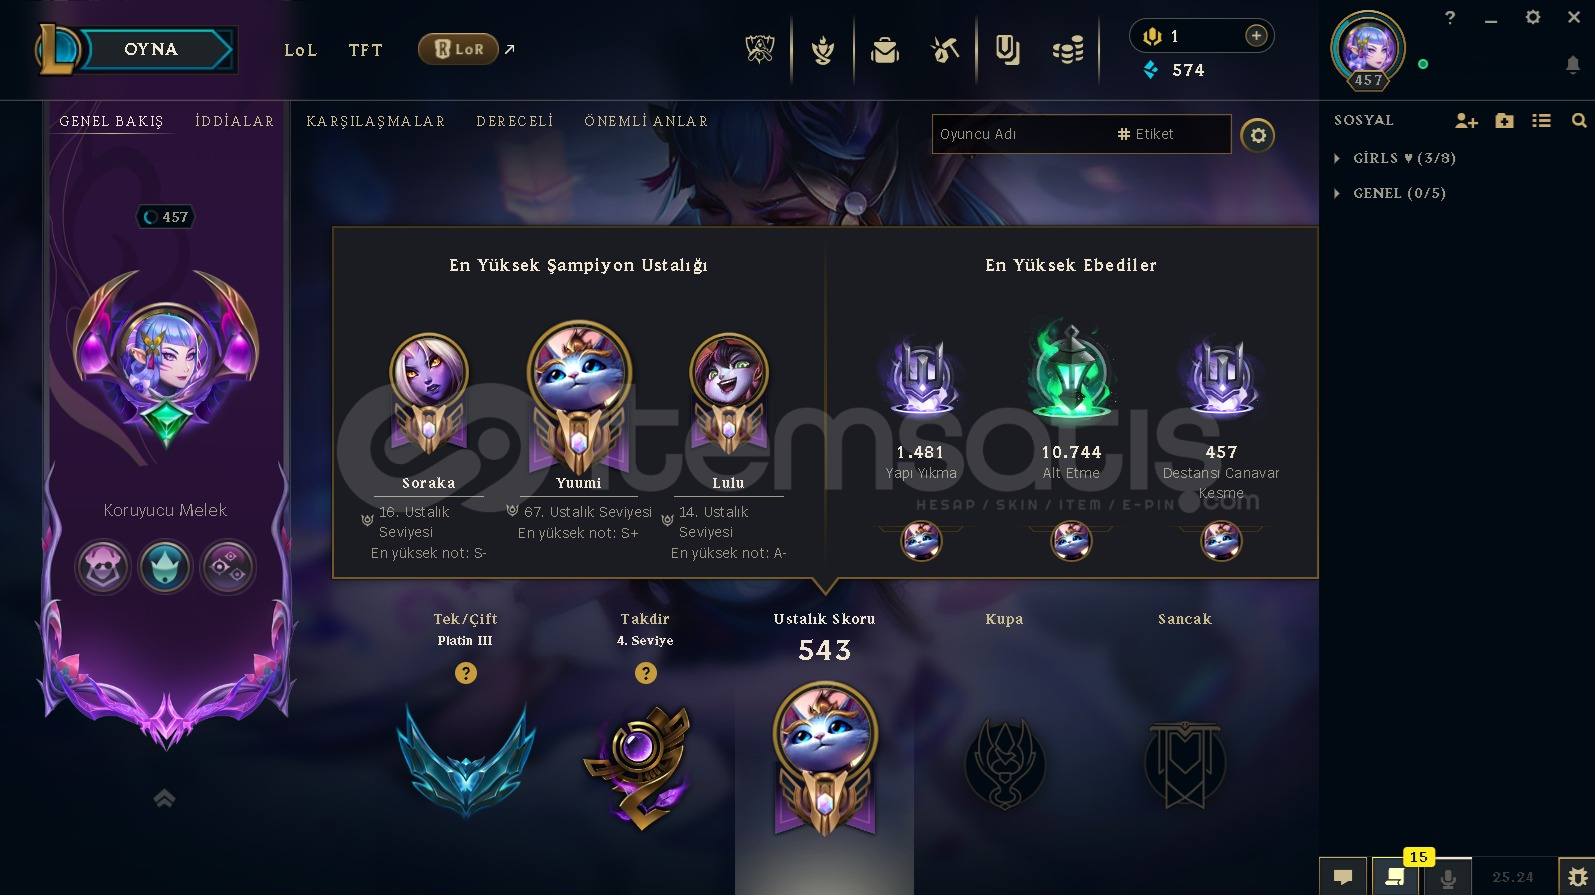Viewport: 1595px width, 895px height.
Task: Click the OYNA play button
Action: tap(151, 49)
